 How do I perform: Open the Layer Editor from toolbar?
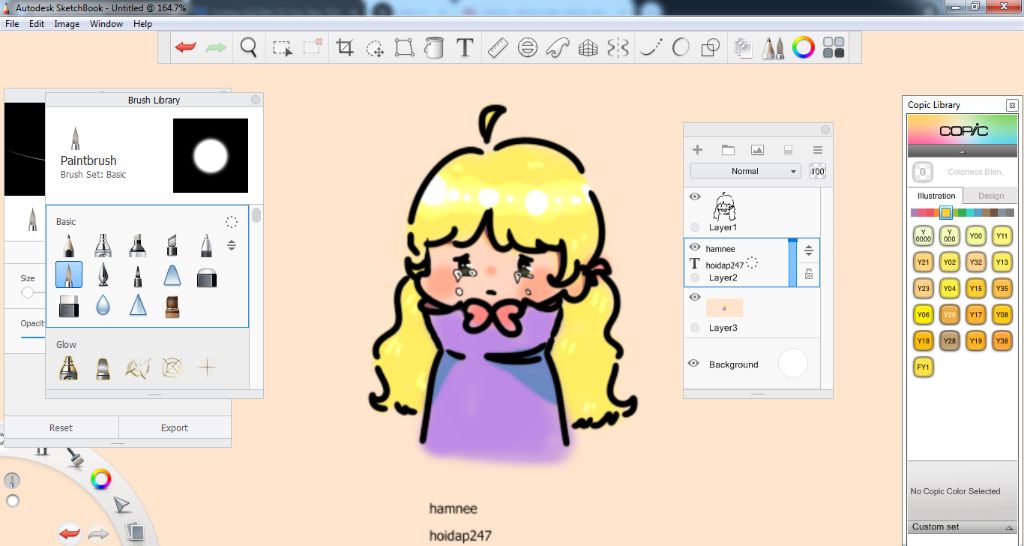(743, 48)
